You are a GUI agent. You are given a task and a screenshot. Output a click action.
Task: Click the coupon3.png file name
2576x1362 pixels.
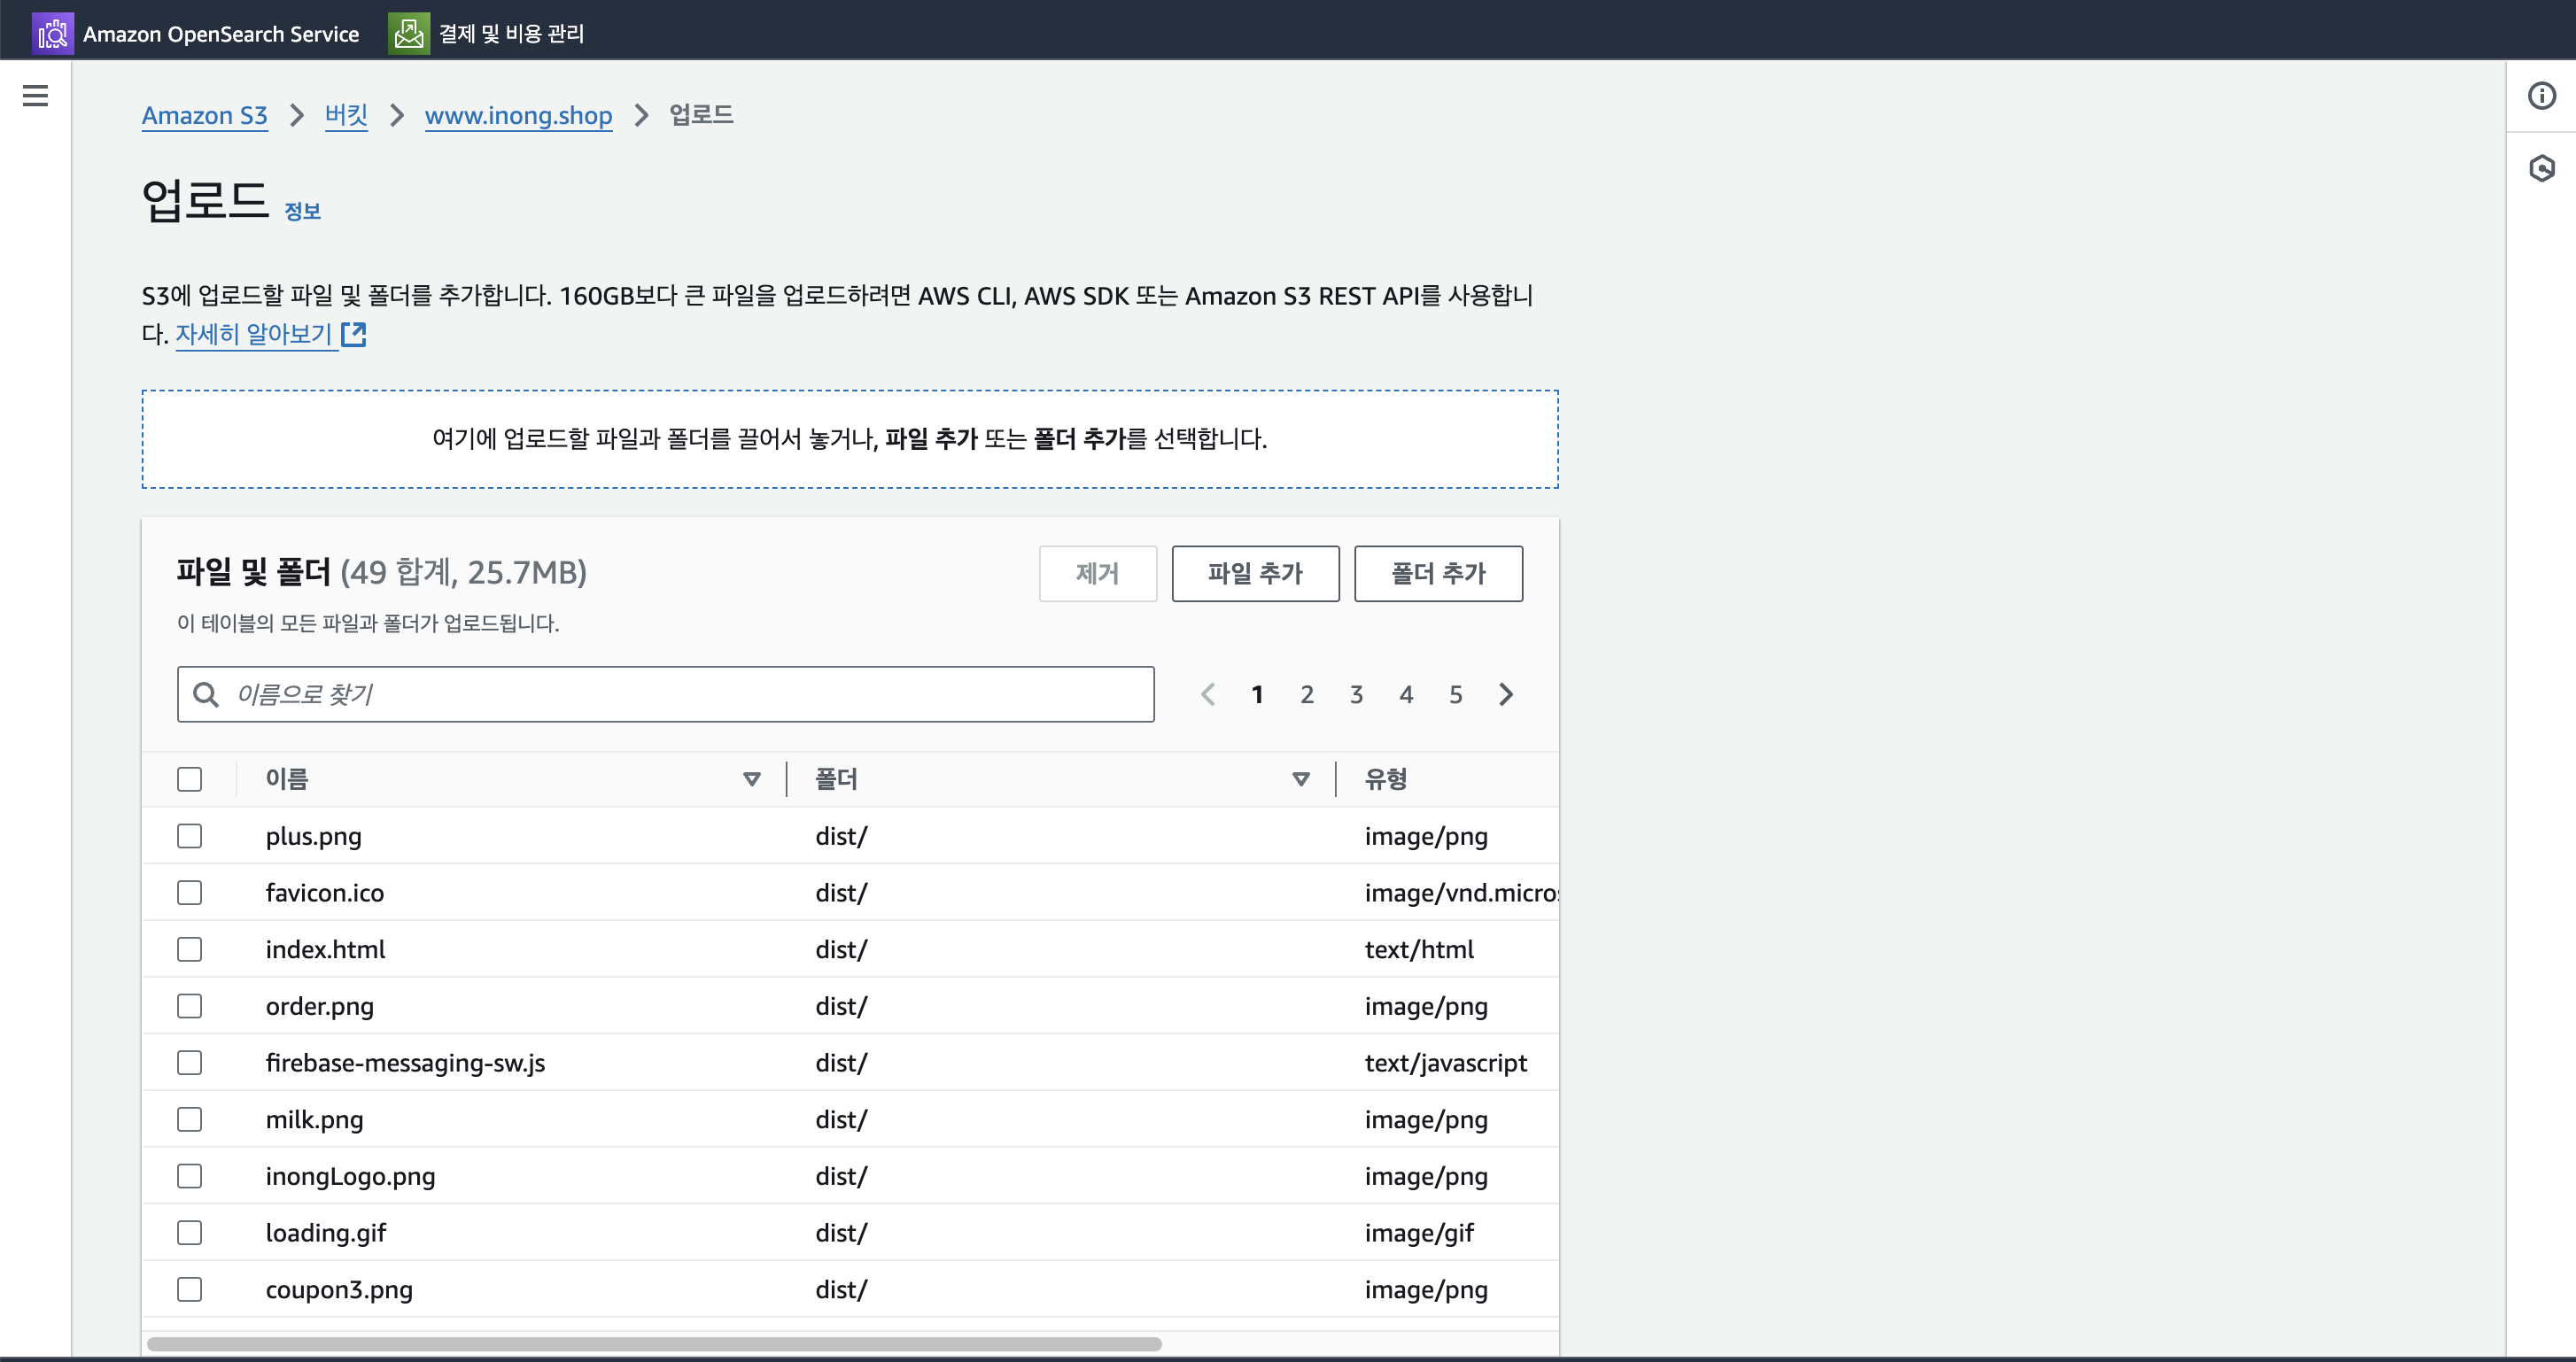(339, 1290)
